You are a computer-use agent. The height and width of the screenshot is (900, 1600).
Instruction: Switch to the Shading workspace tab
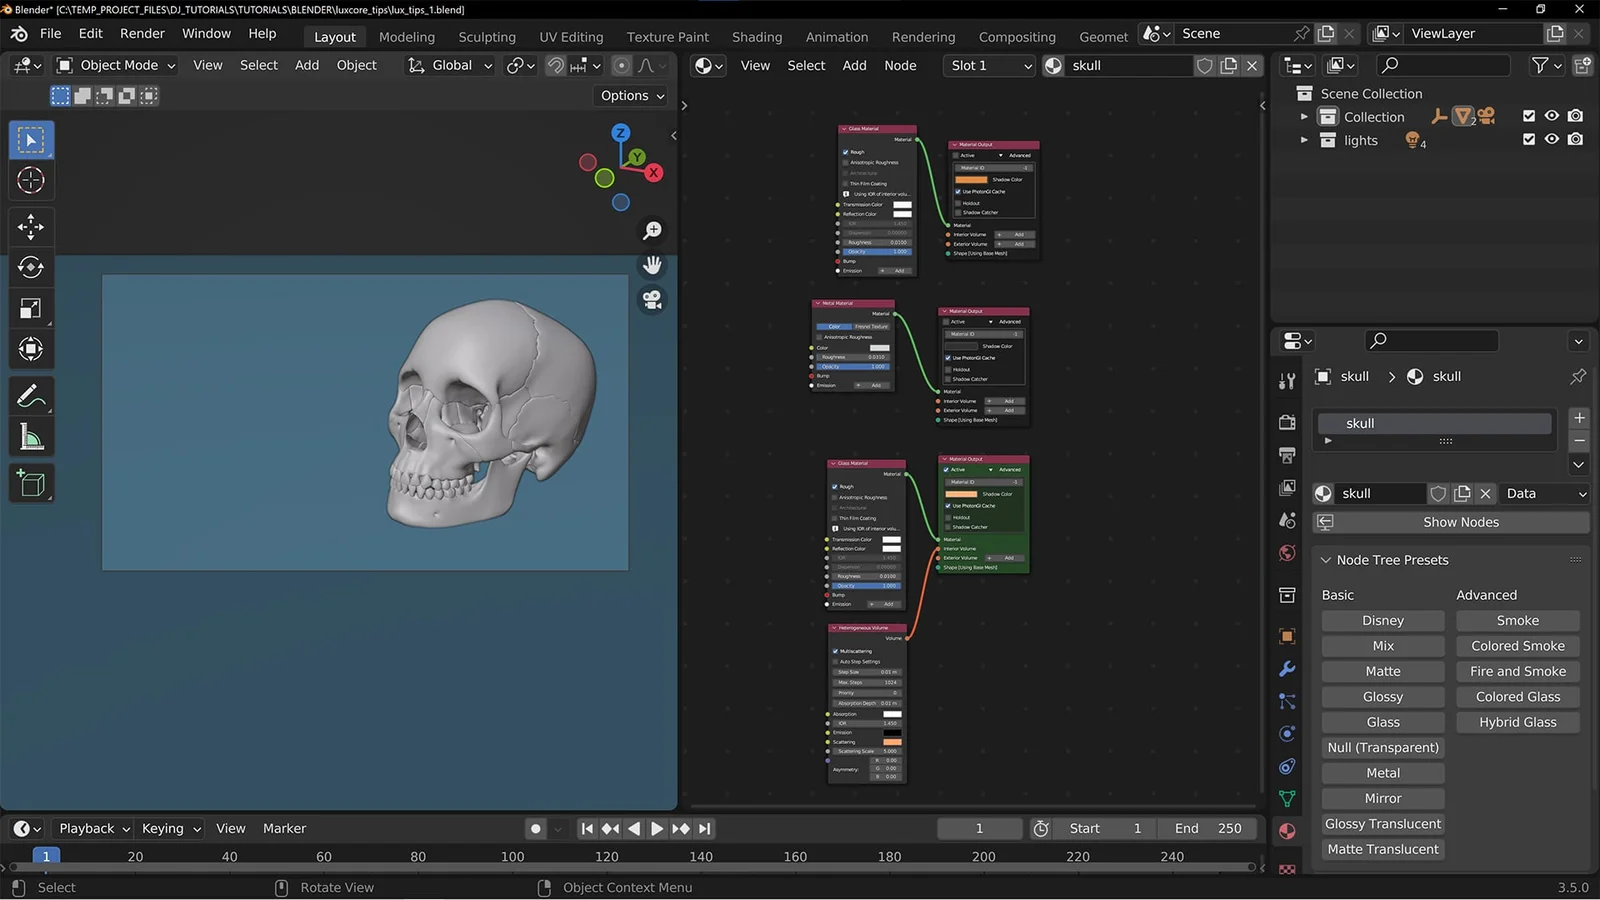(x=756, y=36)
